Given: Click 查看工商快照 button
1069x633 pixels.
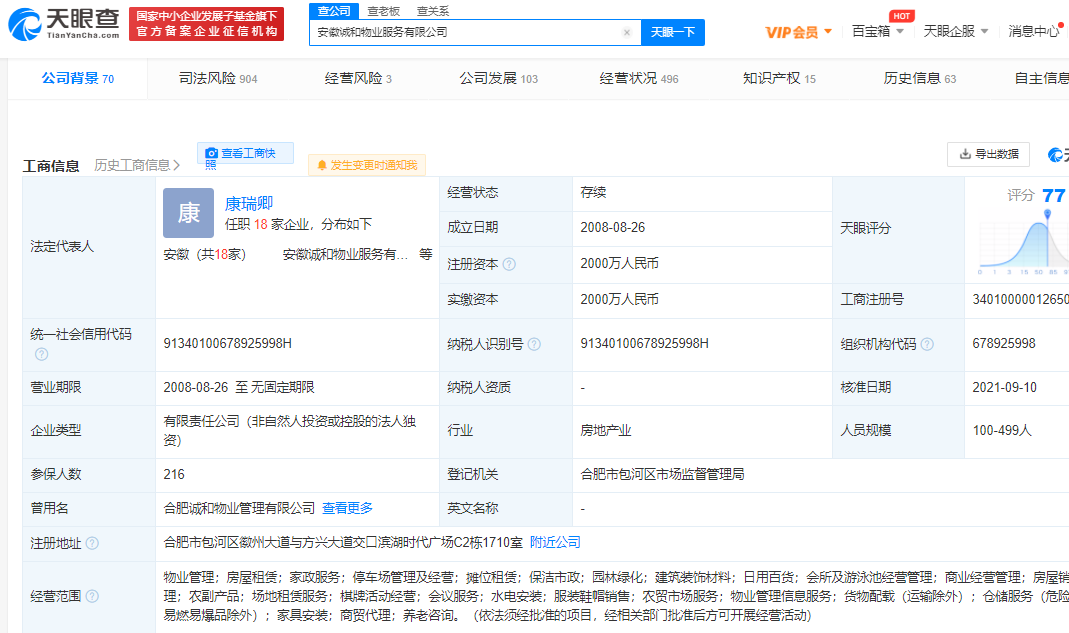Looking at the screenshot, I should 245,153.
